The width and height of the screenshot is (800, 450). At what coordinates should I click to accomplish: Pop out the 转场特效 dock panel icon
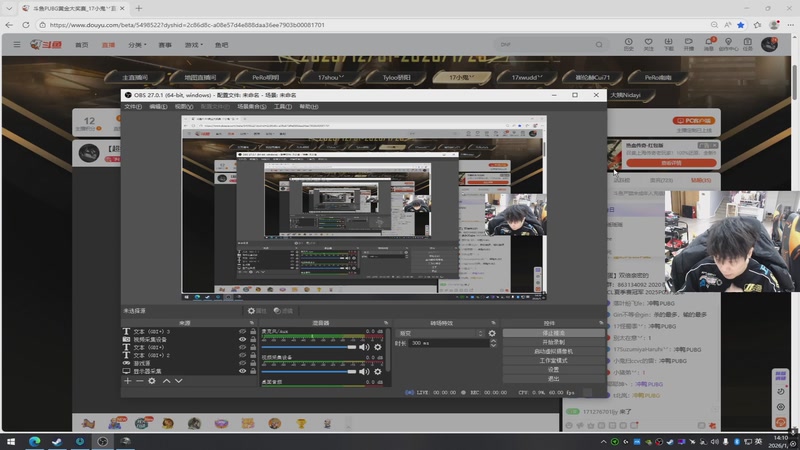point(493,323)
